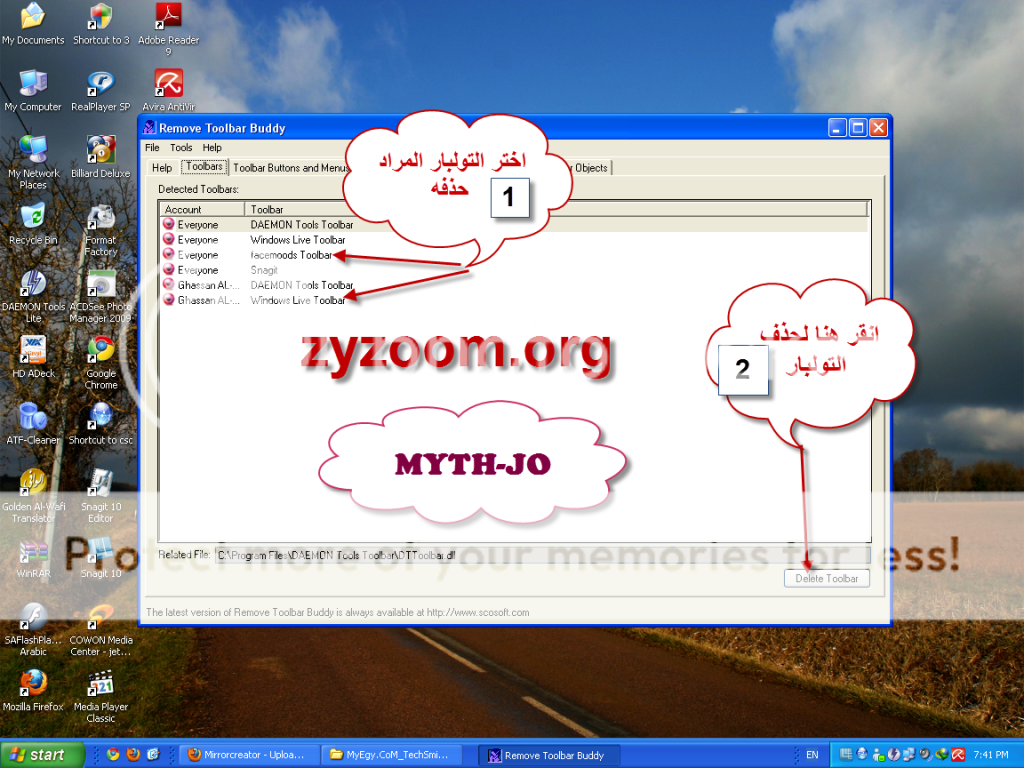The width and height of the screenshot is (1024, 768).
Task: Open Media Player Classic desktop shortcut
Action: (101, 696)
